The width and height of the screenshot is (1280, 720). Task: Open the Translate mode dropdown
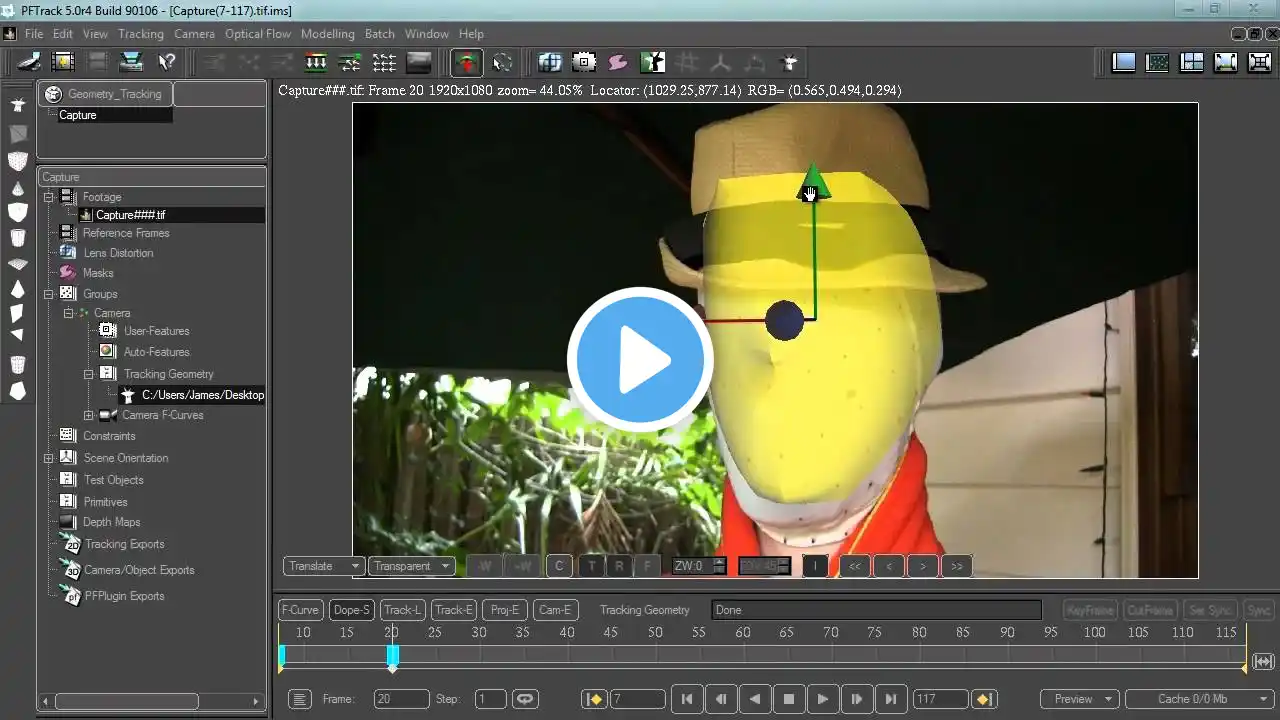324,566
